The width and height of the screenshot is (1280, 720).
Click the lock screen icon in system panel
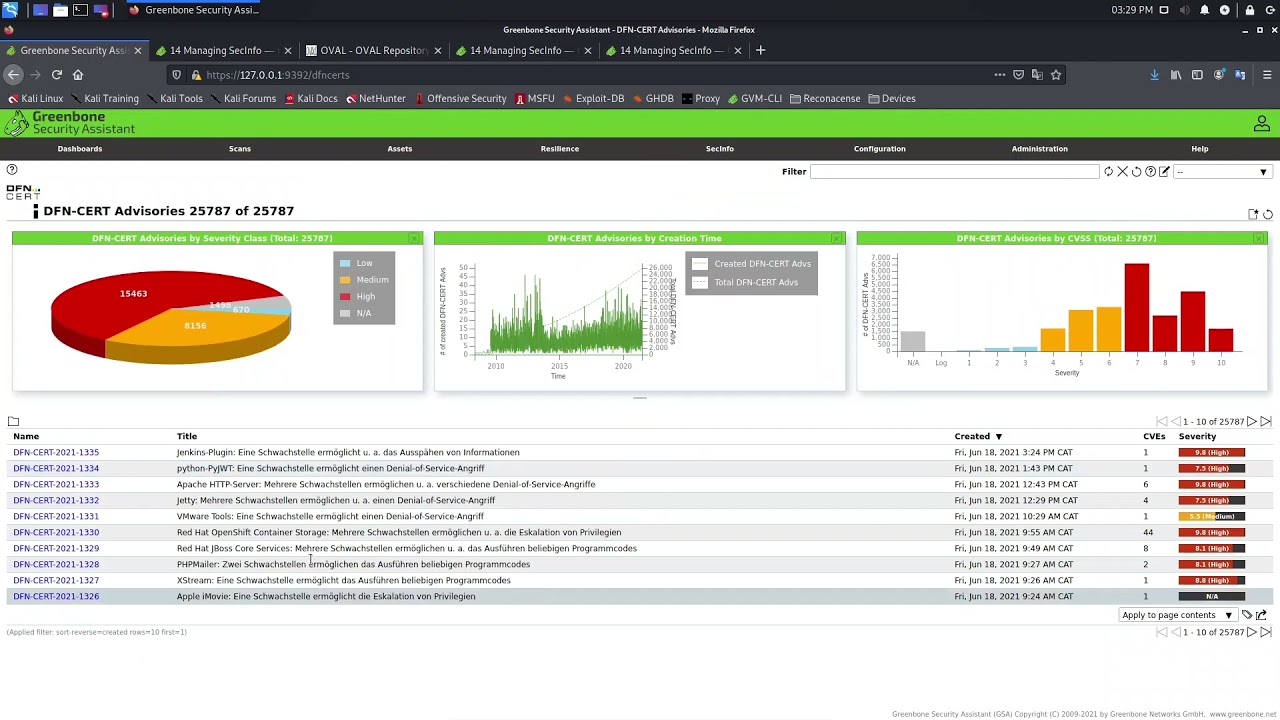1249,10
